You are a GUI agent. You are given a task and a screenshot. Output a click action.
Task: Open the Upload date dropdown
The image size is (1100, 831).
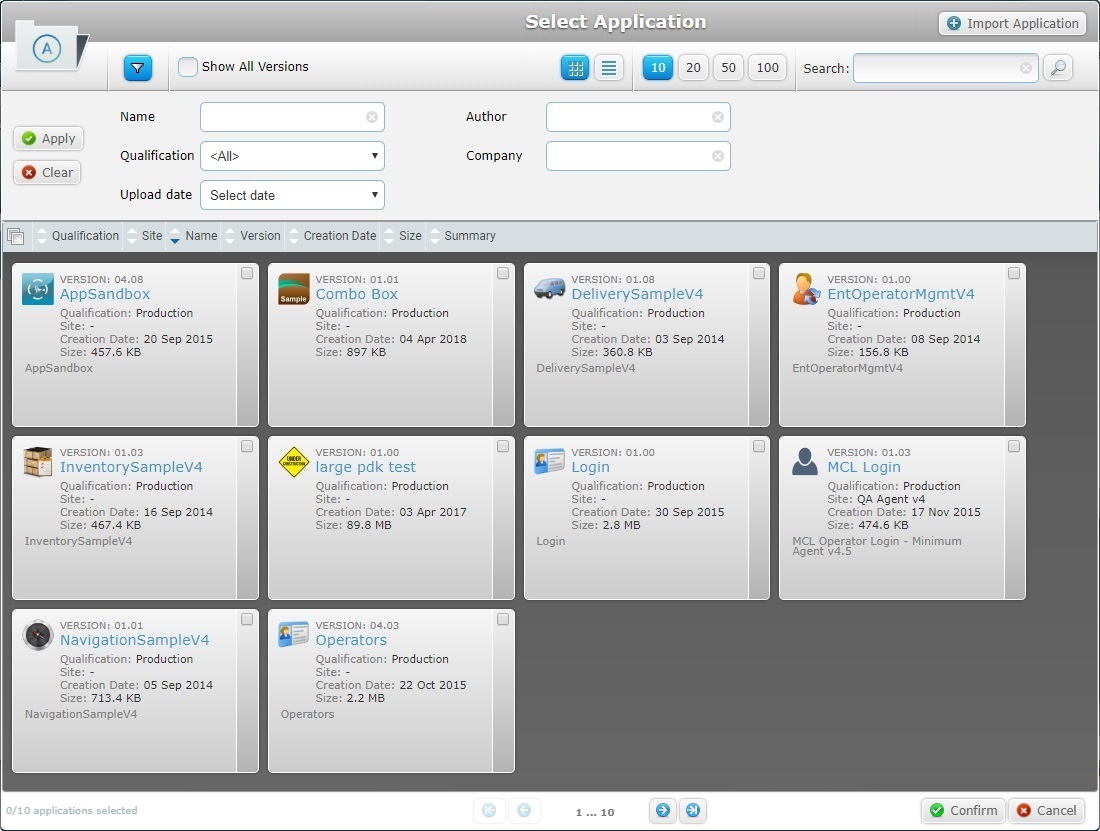(x=292, y=195)
